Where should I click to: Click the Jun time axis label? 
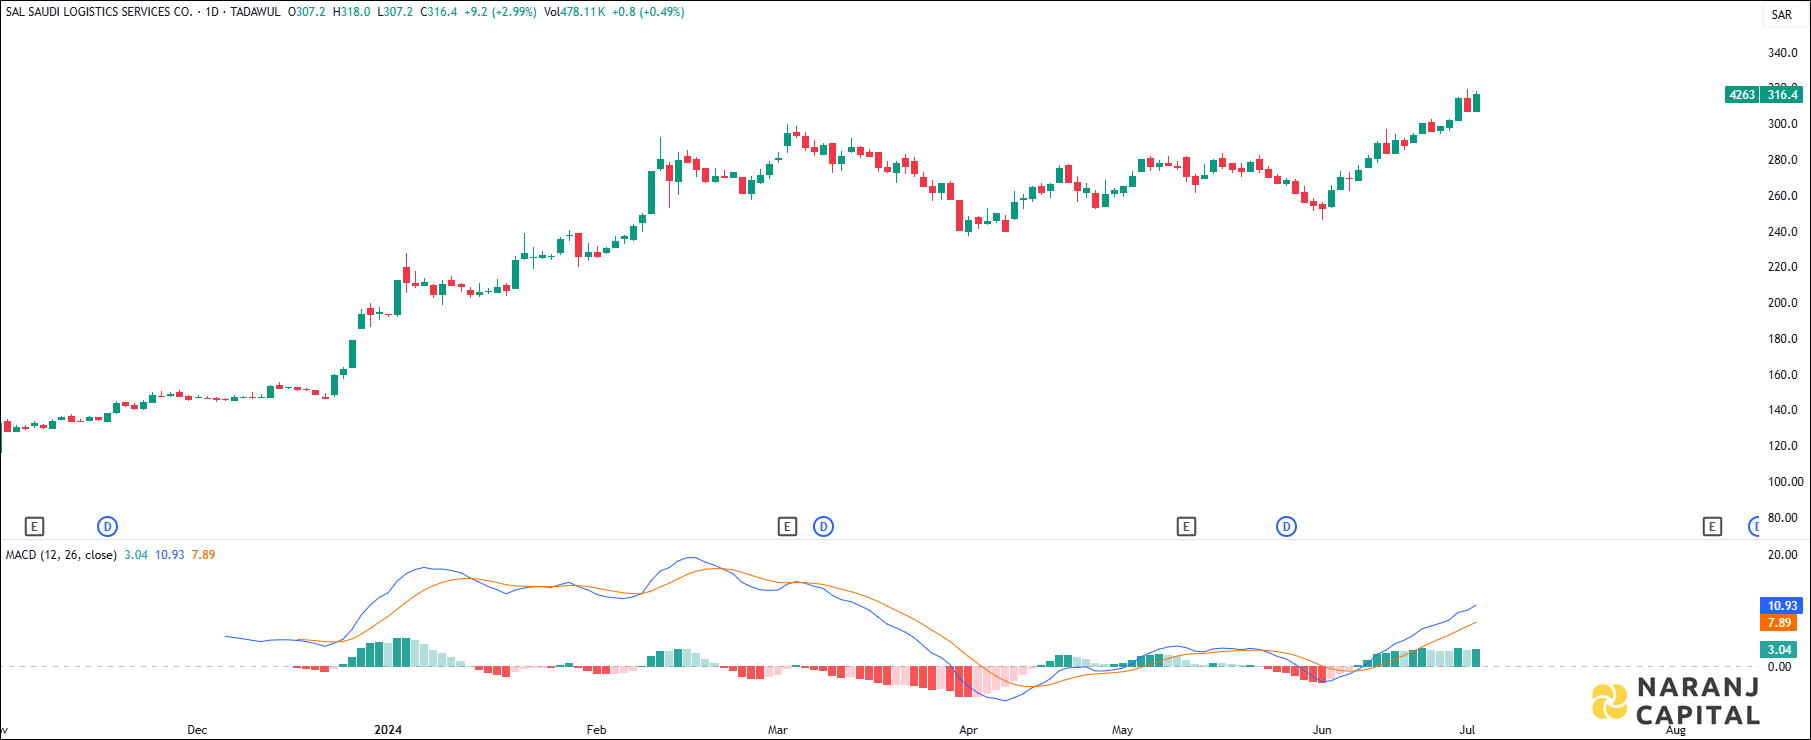tap(1322, 730)
